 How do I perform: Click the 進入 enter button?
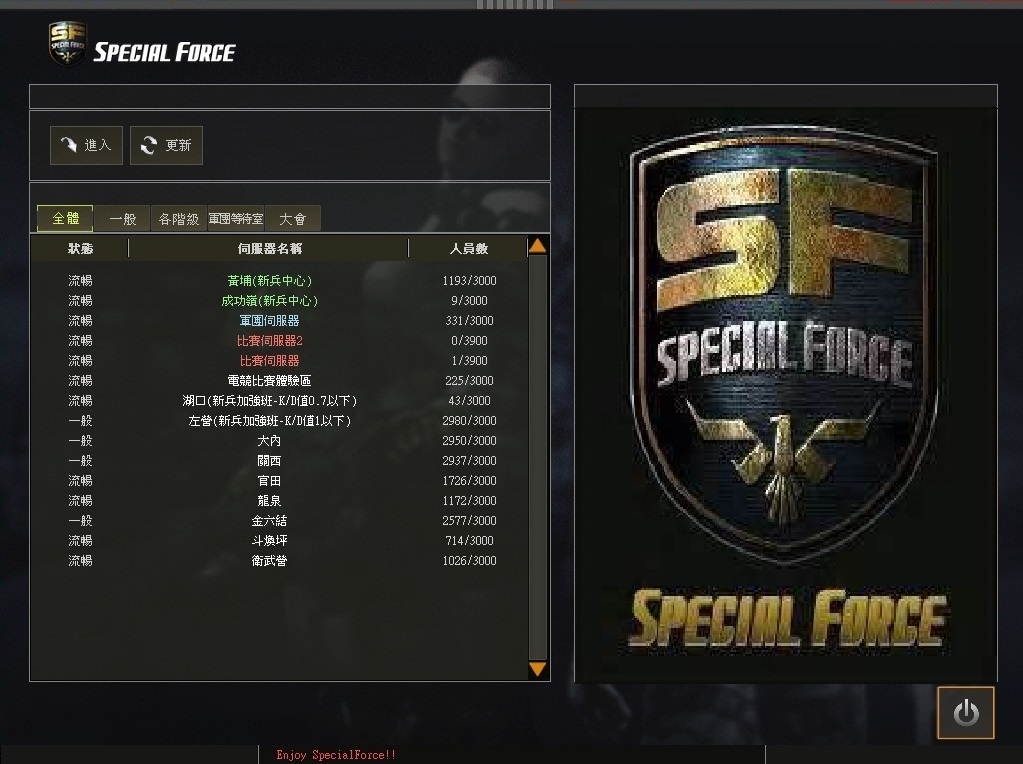click(86, 145)
